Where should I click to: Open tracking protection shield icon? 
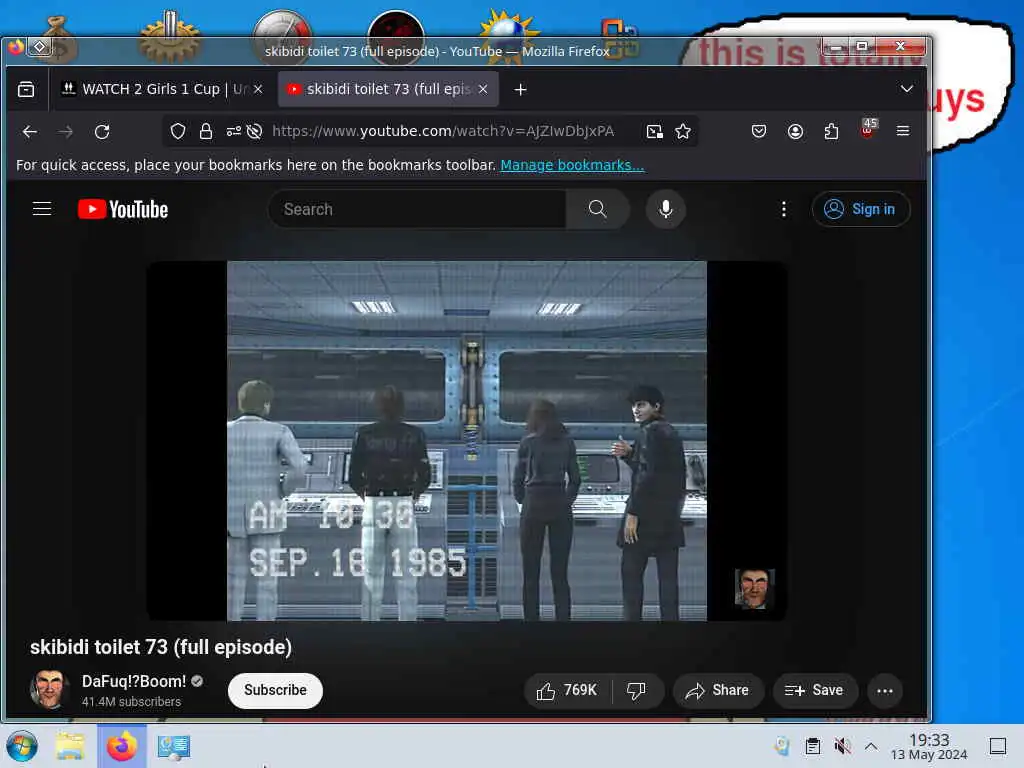[178, 131]
